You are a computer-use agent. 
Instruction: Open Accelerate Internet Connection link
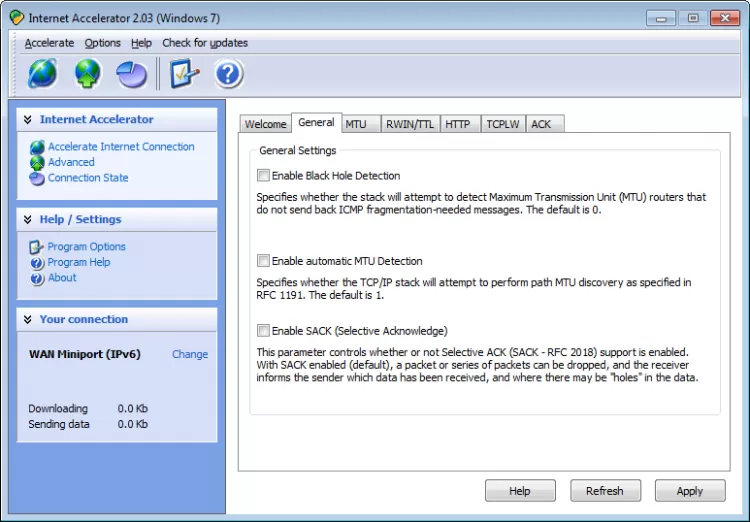coord(121,147)
